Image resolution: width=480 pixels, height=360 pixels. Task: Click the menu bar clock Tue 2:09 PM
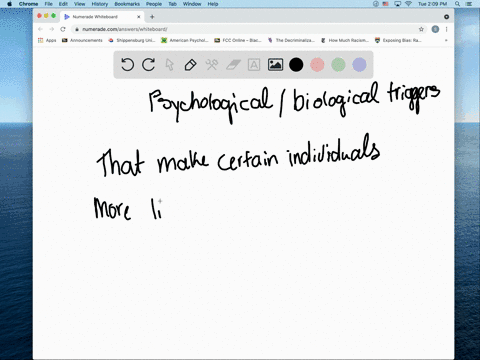point(433,4)
